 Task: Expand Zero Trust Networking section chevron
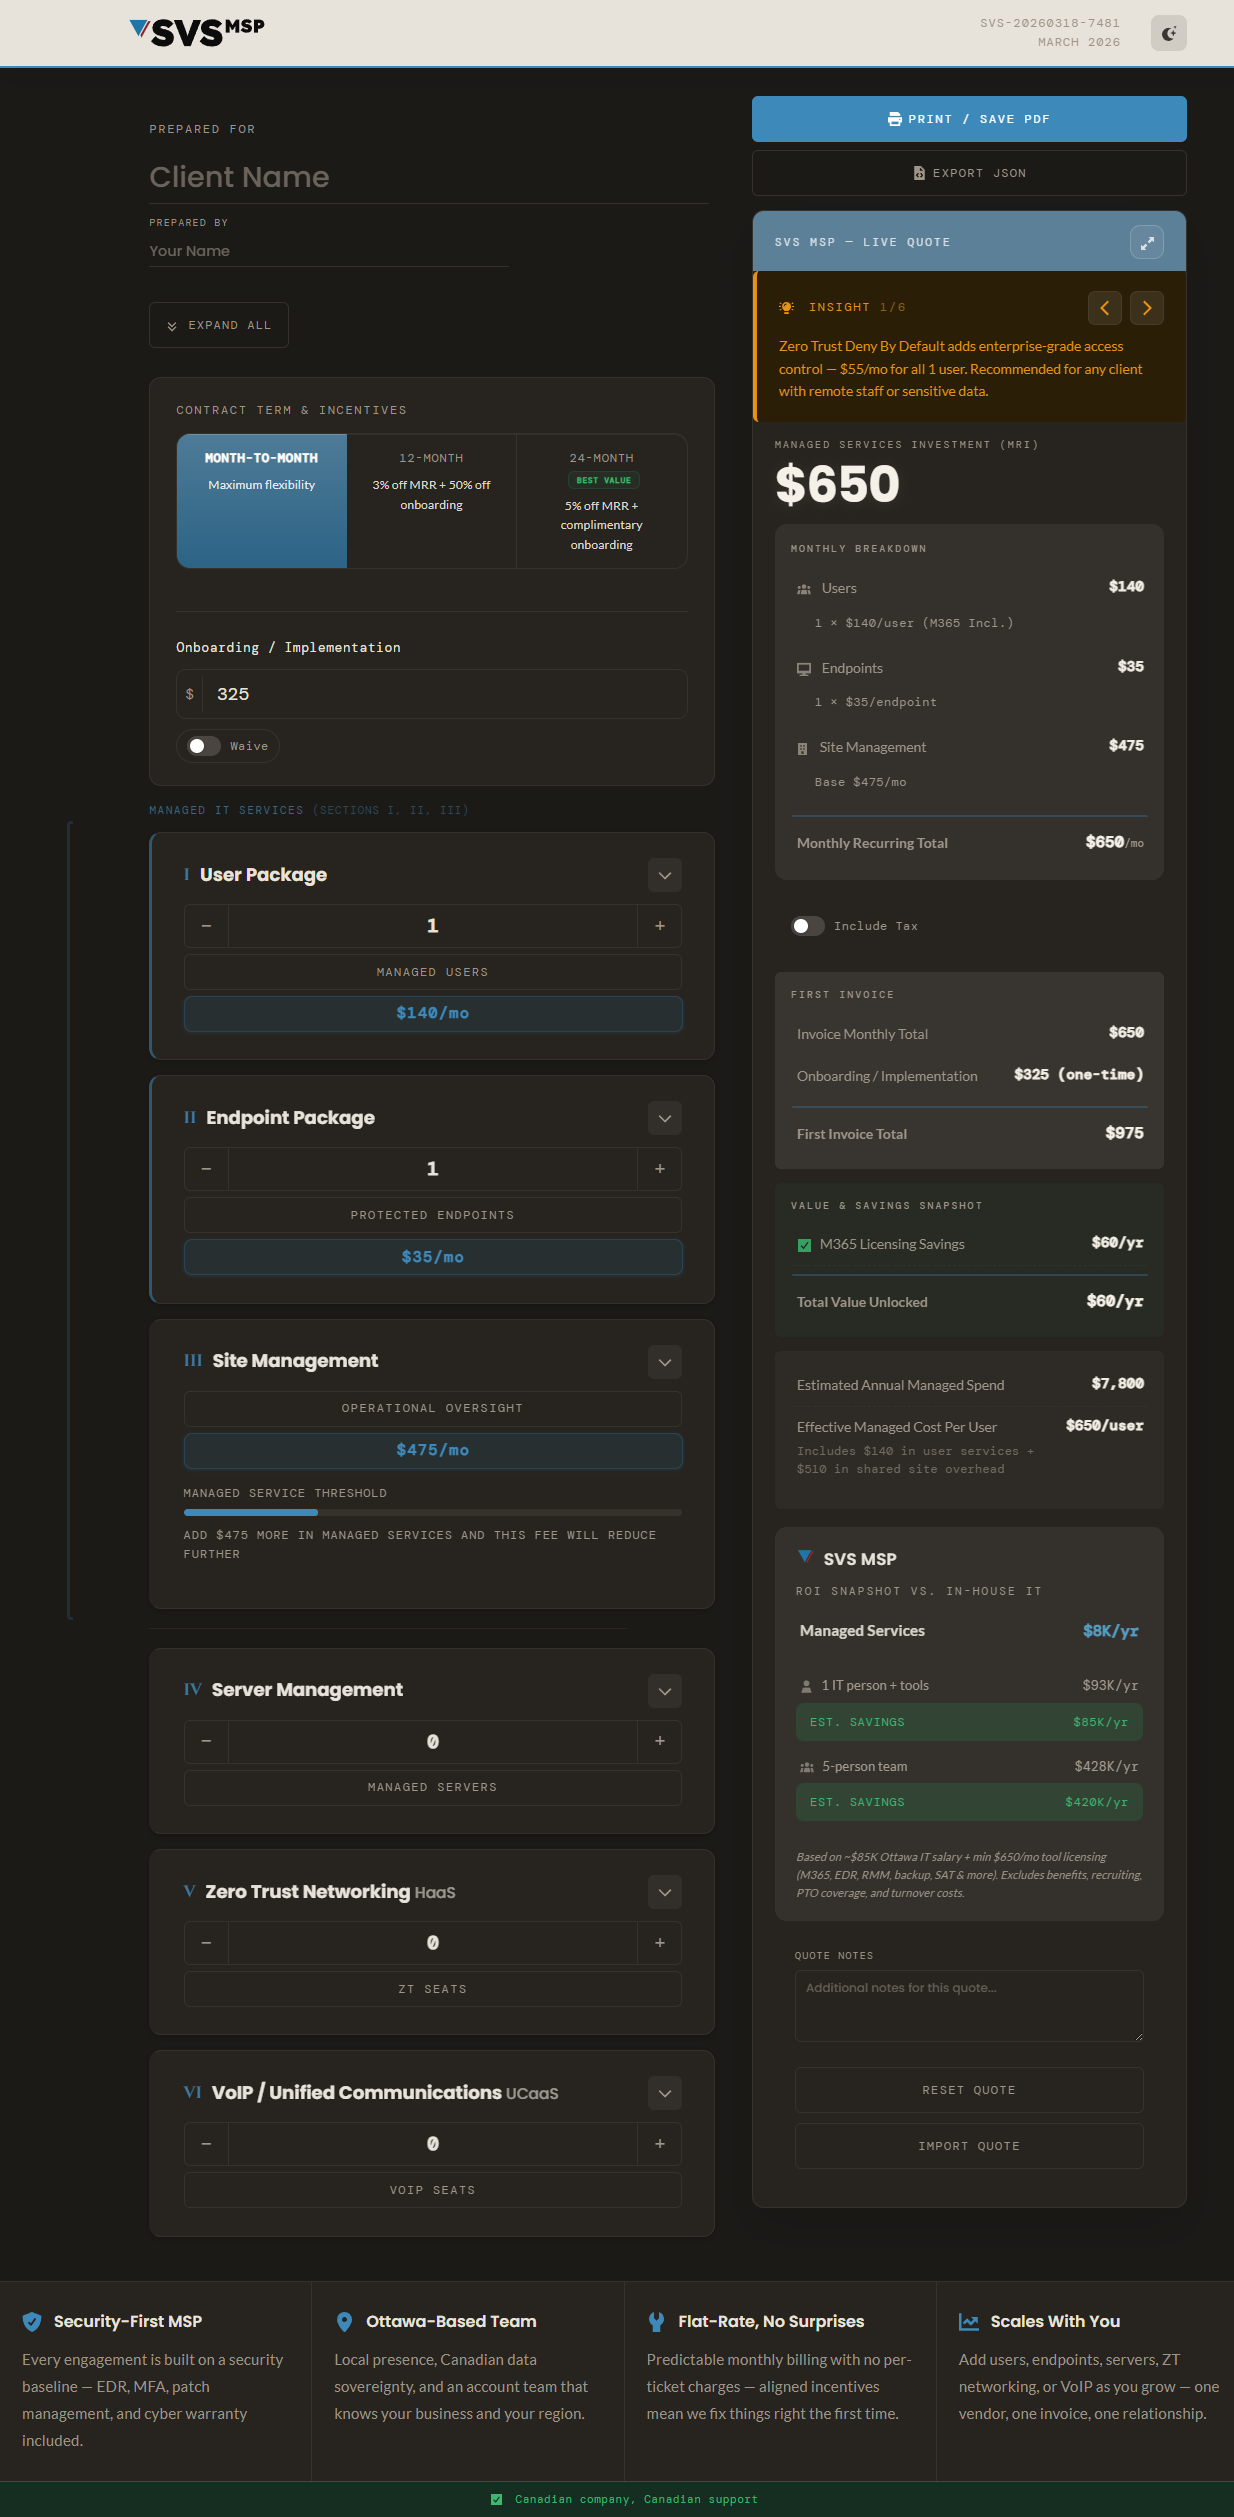coord(664,1892)
